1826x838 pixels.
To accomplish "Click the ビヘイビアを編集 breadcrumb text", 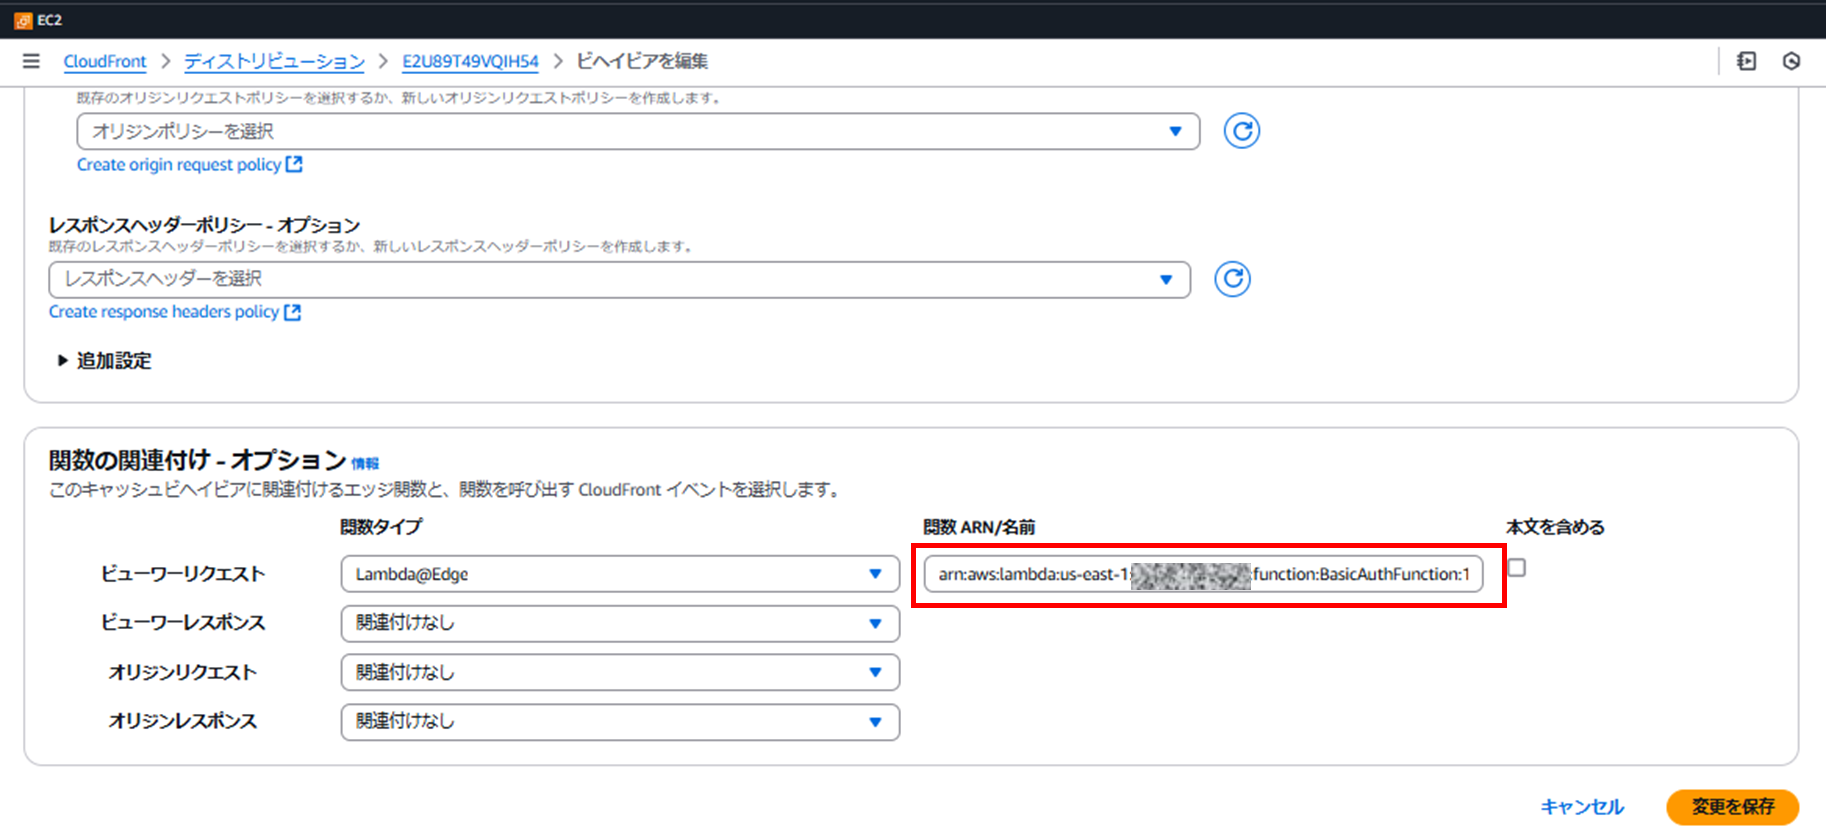I will click(642, 61).
